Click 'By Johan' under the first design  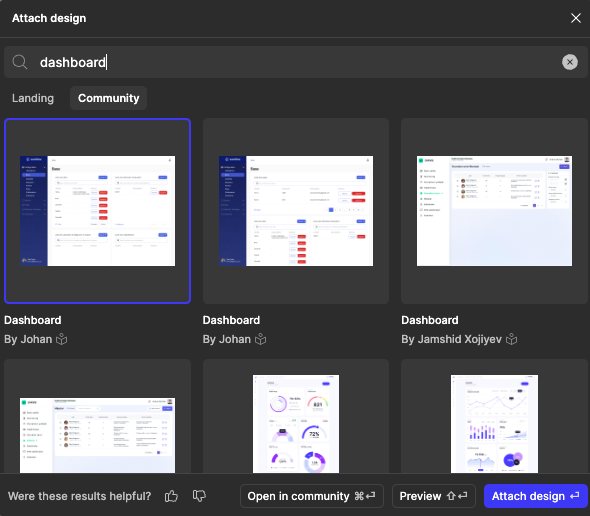pos(28,339)
